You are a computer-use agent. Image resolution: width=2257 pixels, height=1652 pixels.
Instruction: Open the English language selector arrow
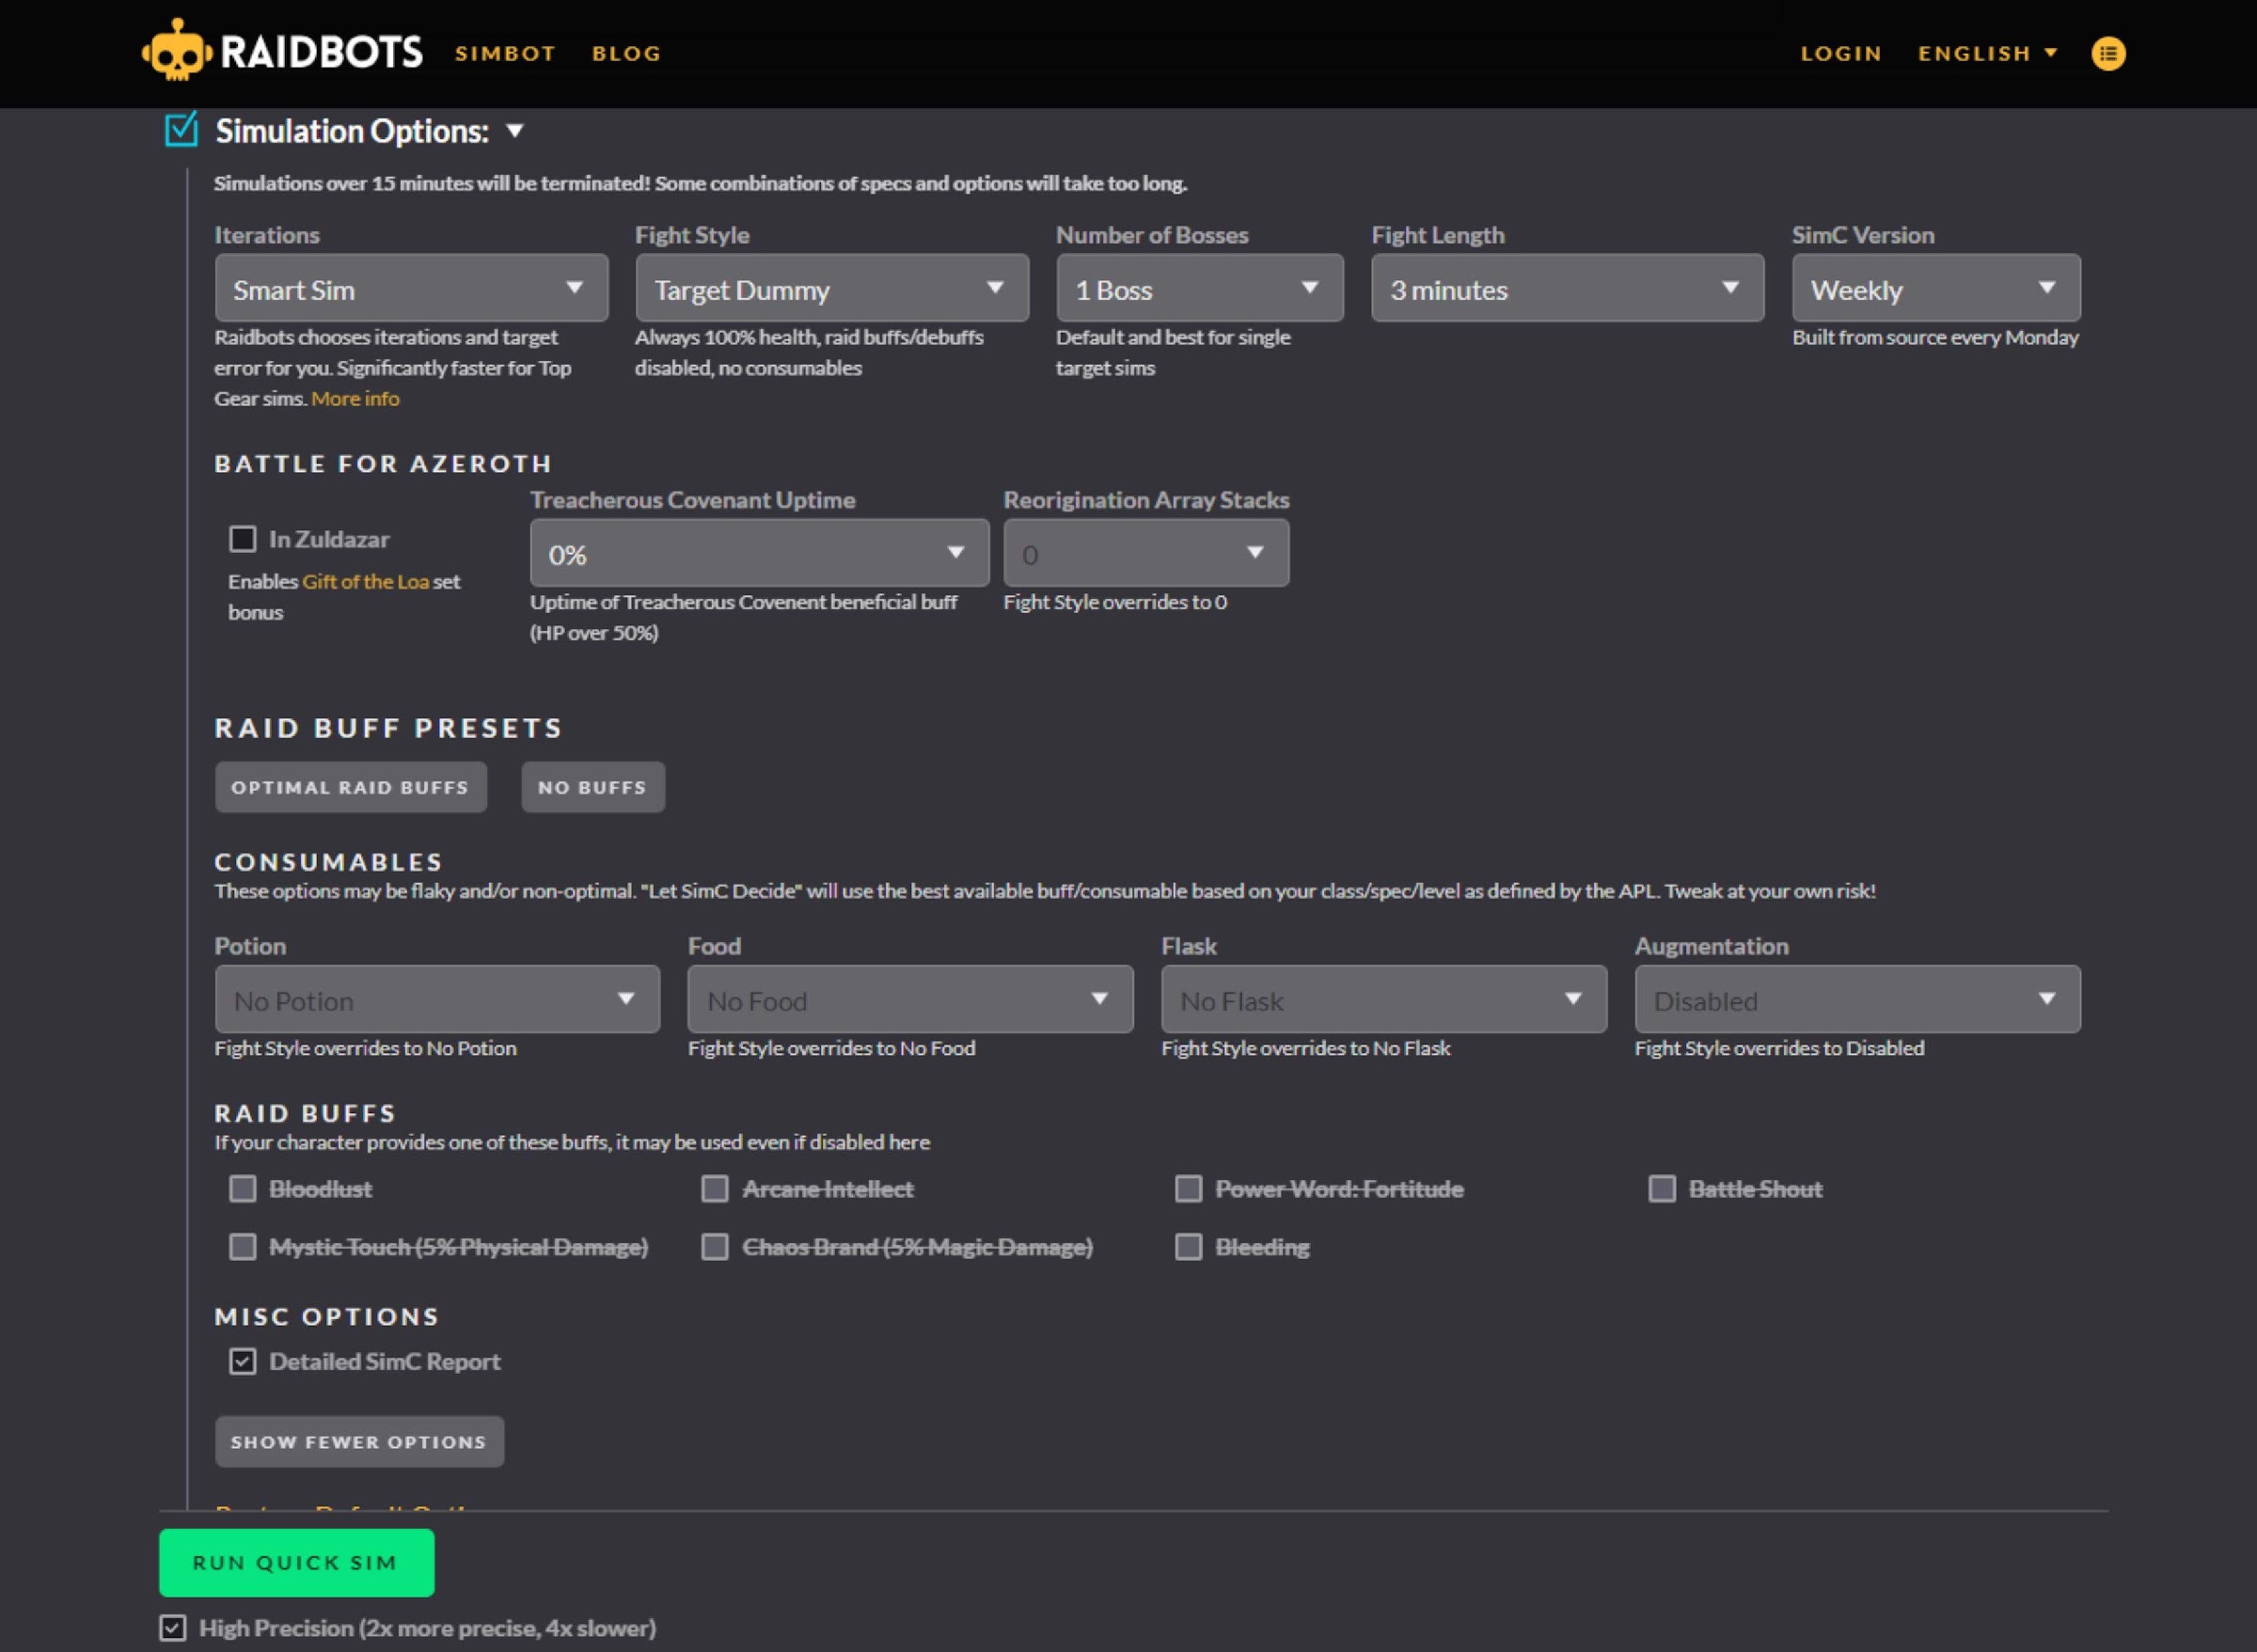point(2051,52)
